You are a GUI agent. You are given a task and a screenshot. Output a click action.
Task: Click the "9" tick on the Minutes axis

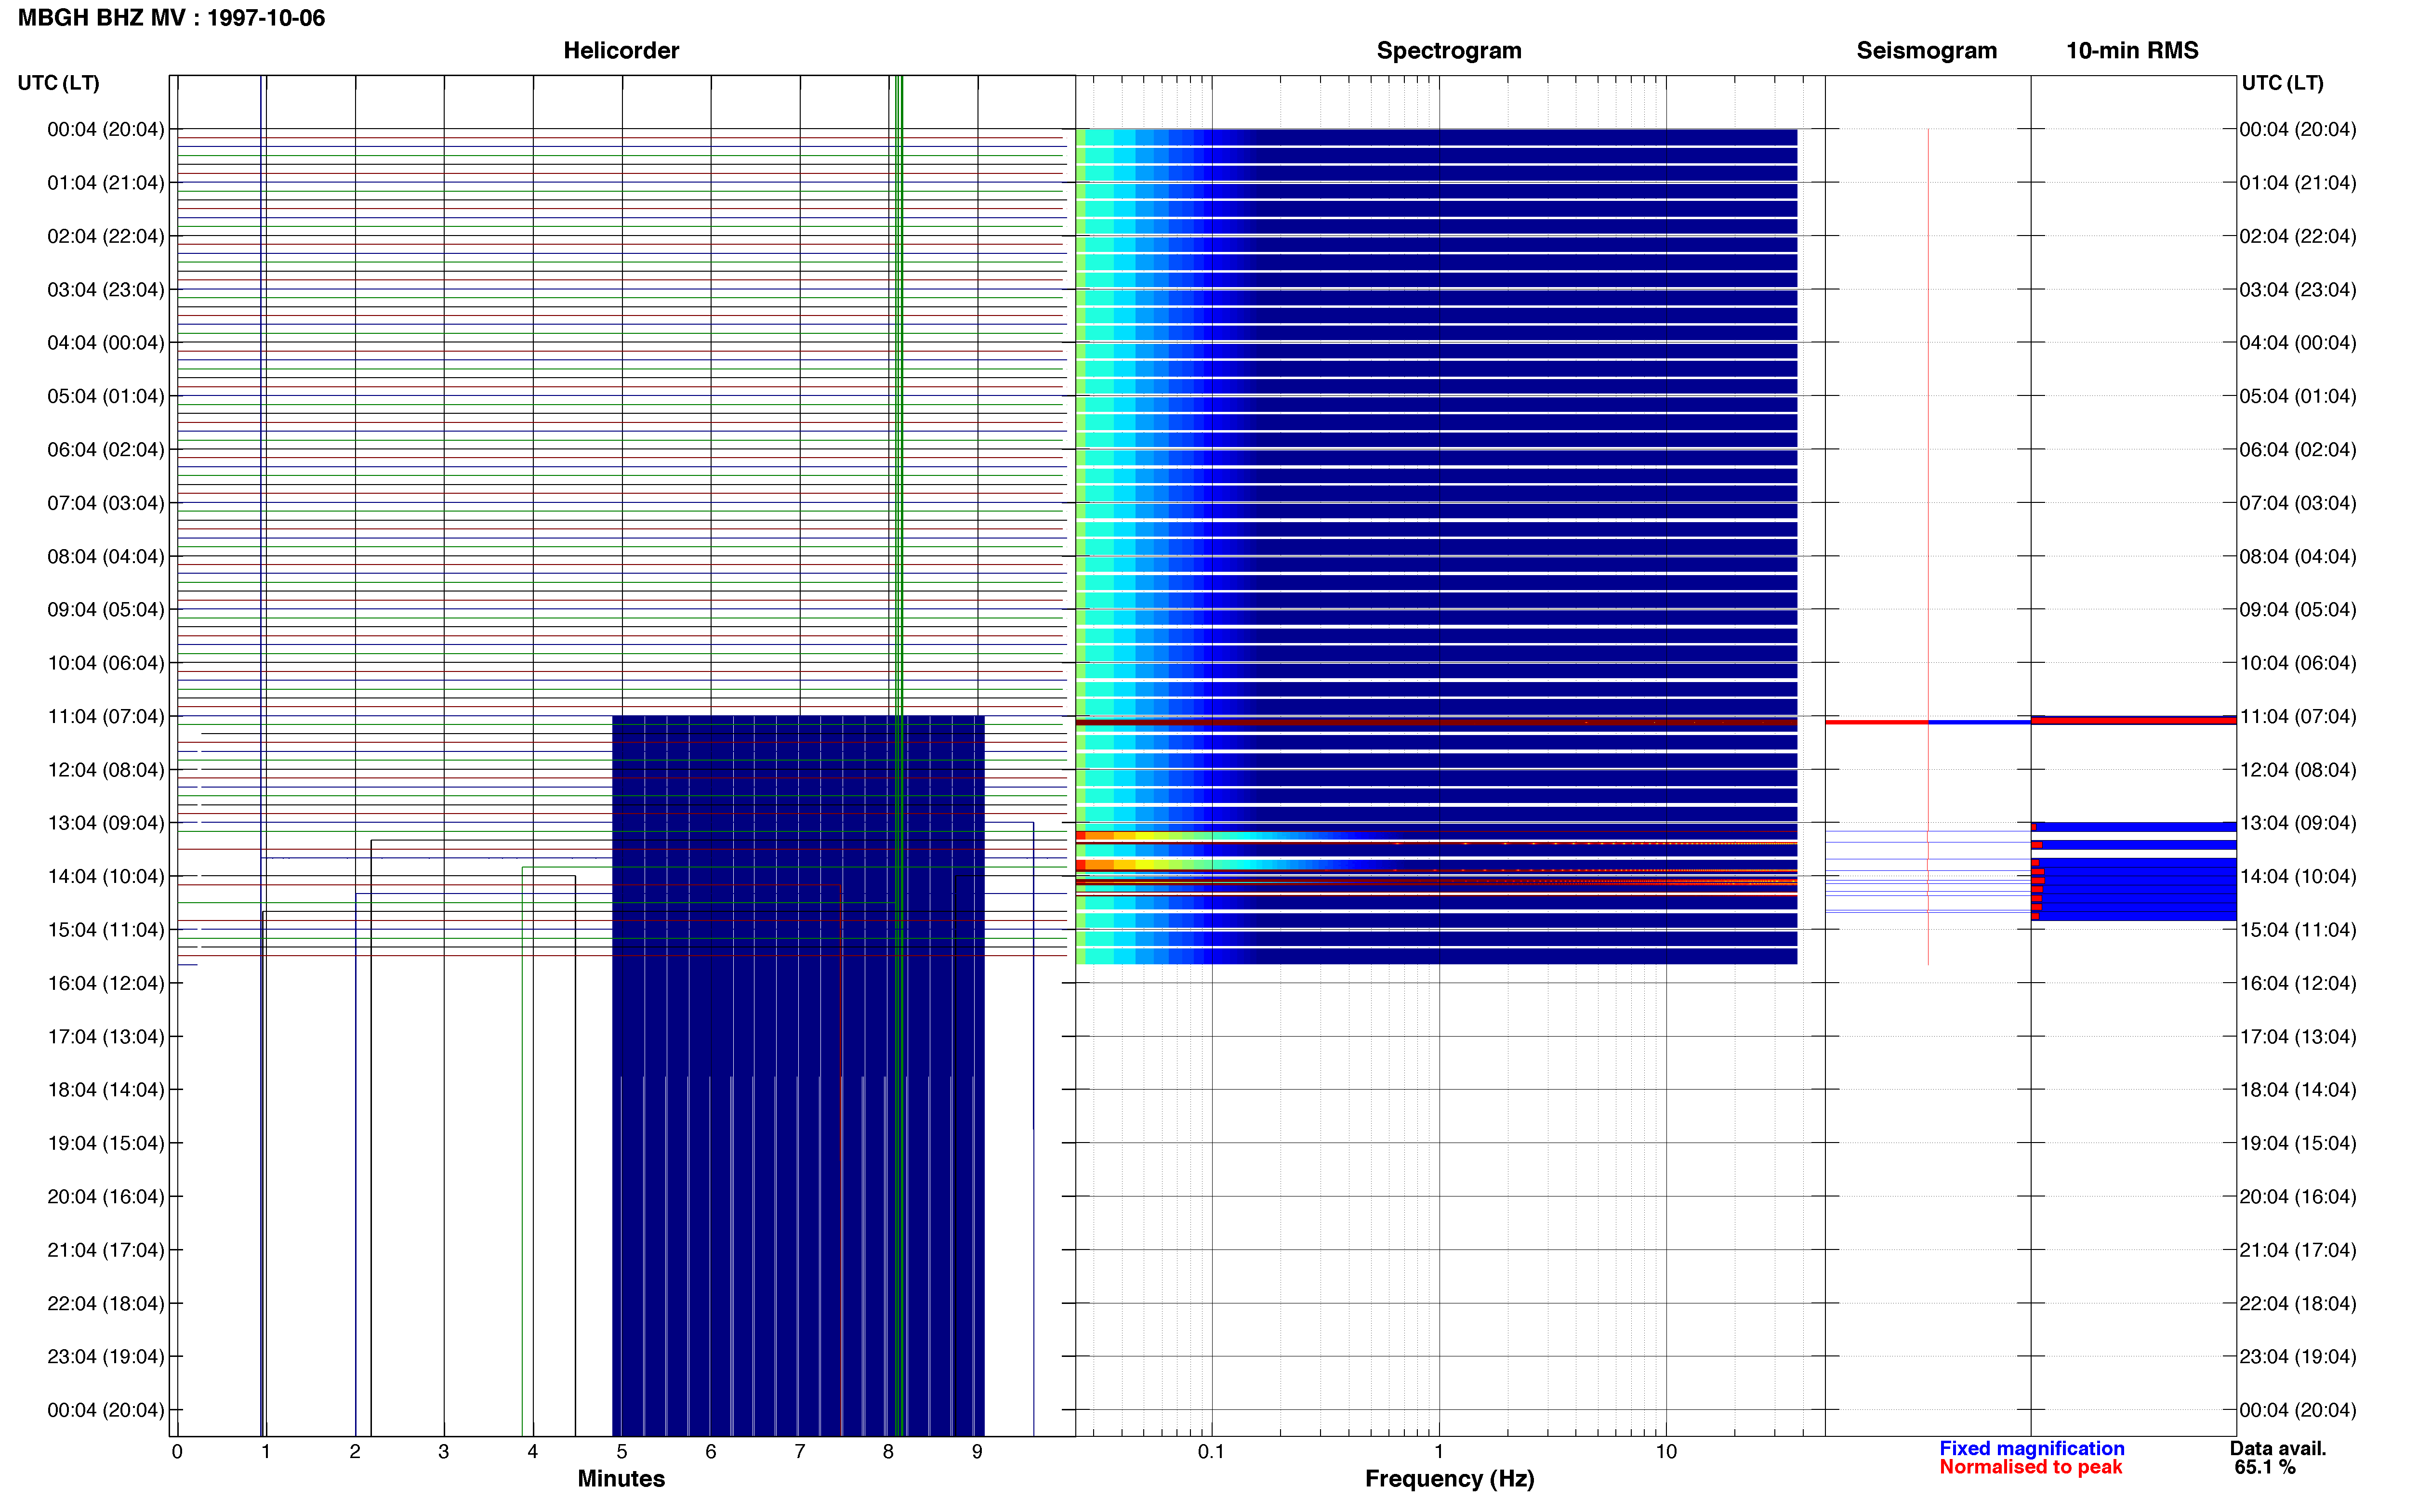click(x=977, y=1452)
